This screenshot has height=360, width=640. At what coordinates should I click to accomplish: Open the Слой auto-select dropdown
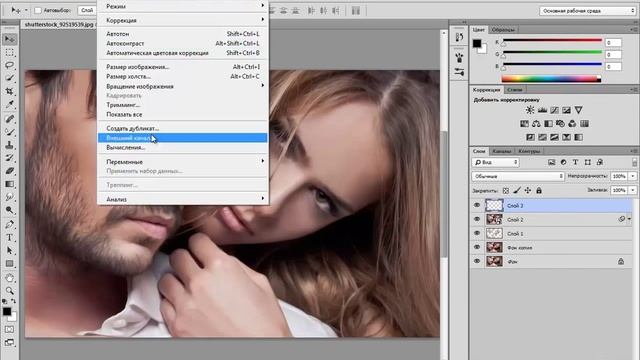[x=87, y=10]
